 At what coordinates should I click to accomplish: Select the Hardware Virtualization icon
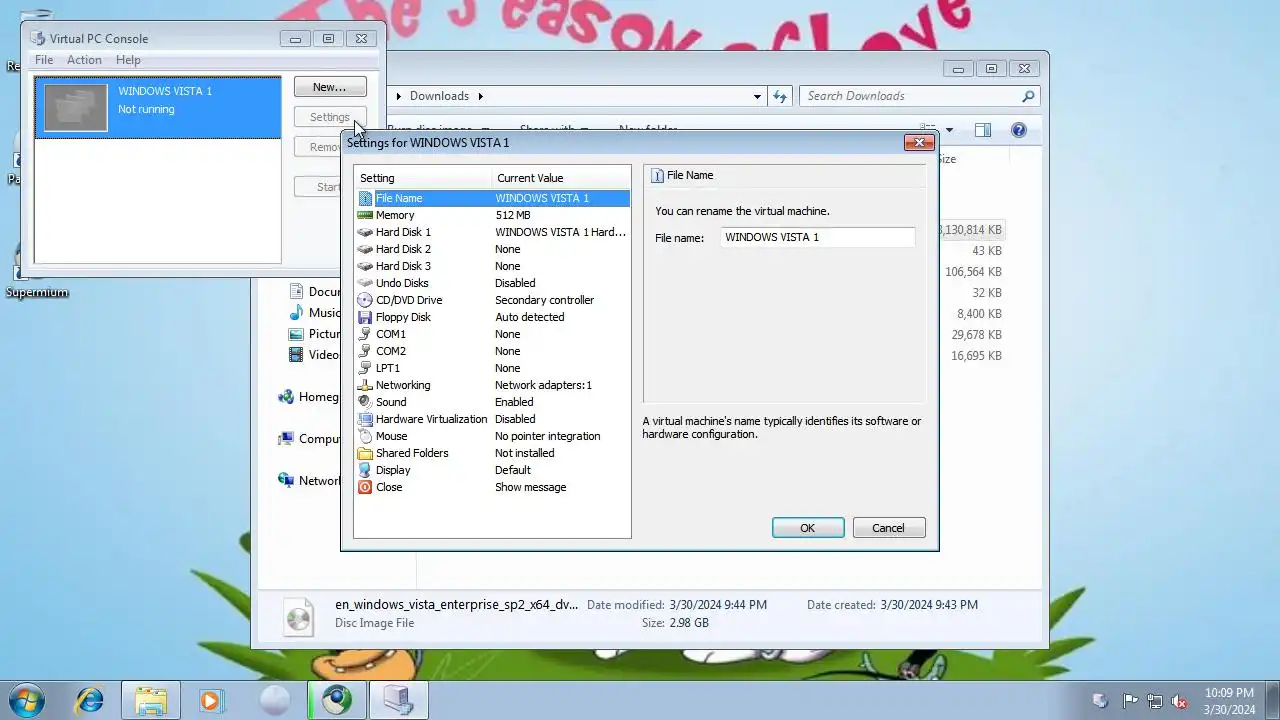click(365, 419)
